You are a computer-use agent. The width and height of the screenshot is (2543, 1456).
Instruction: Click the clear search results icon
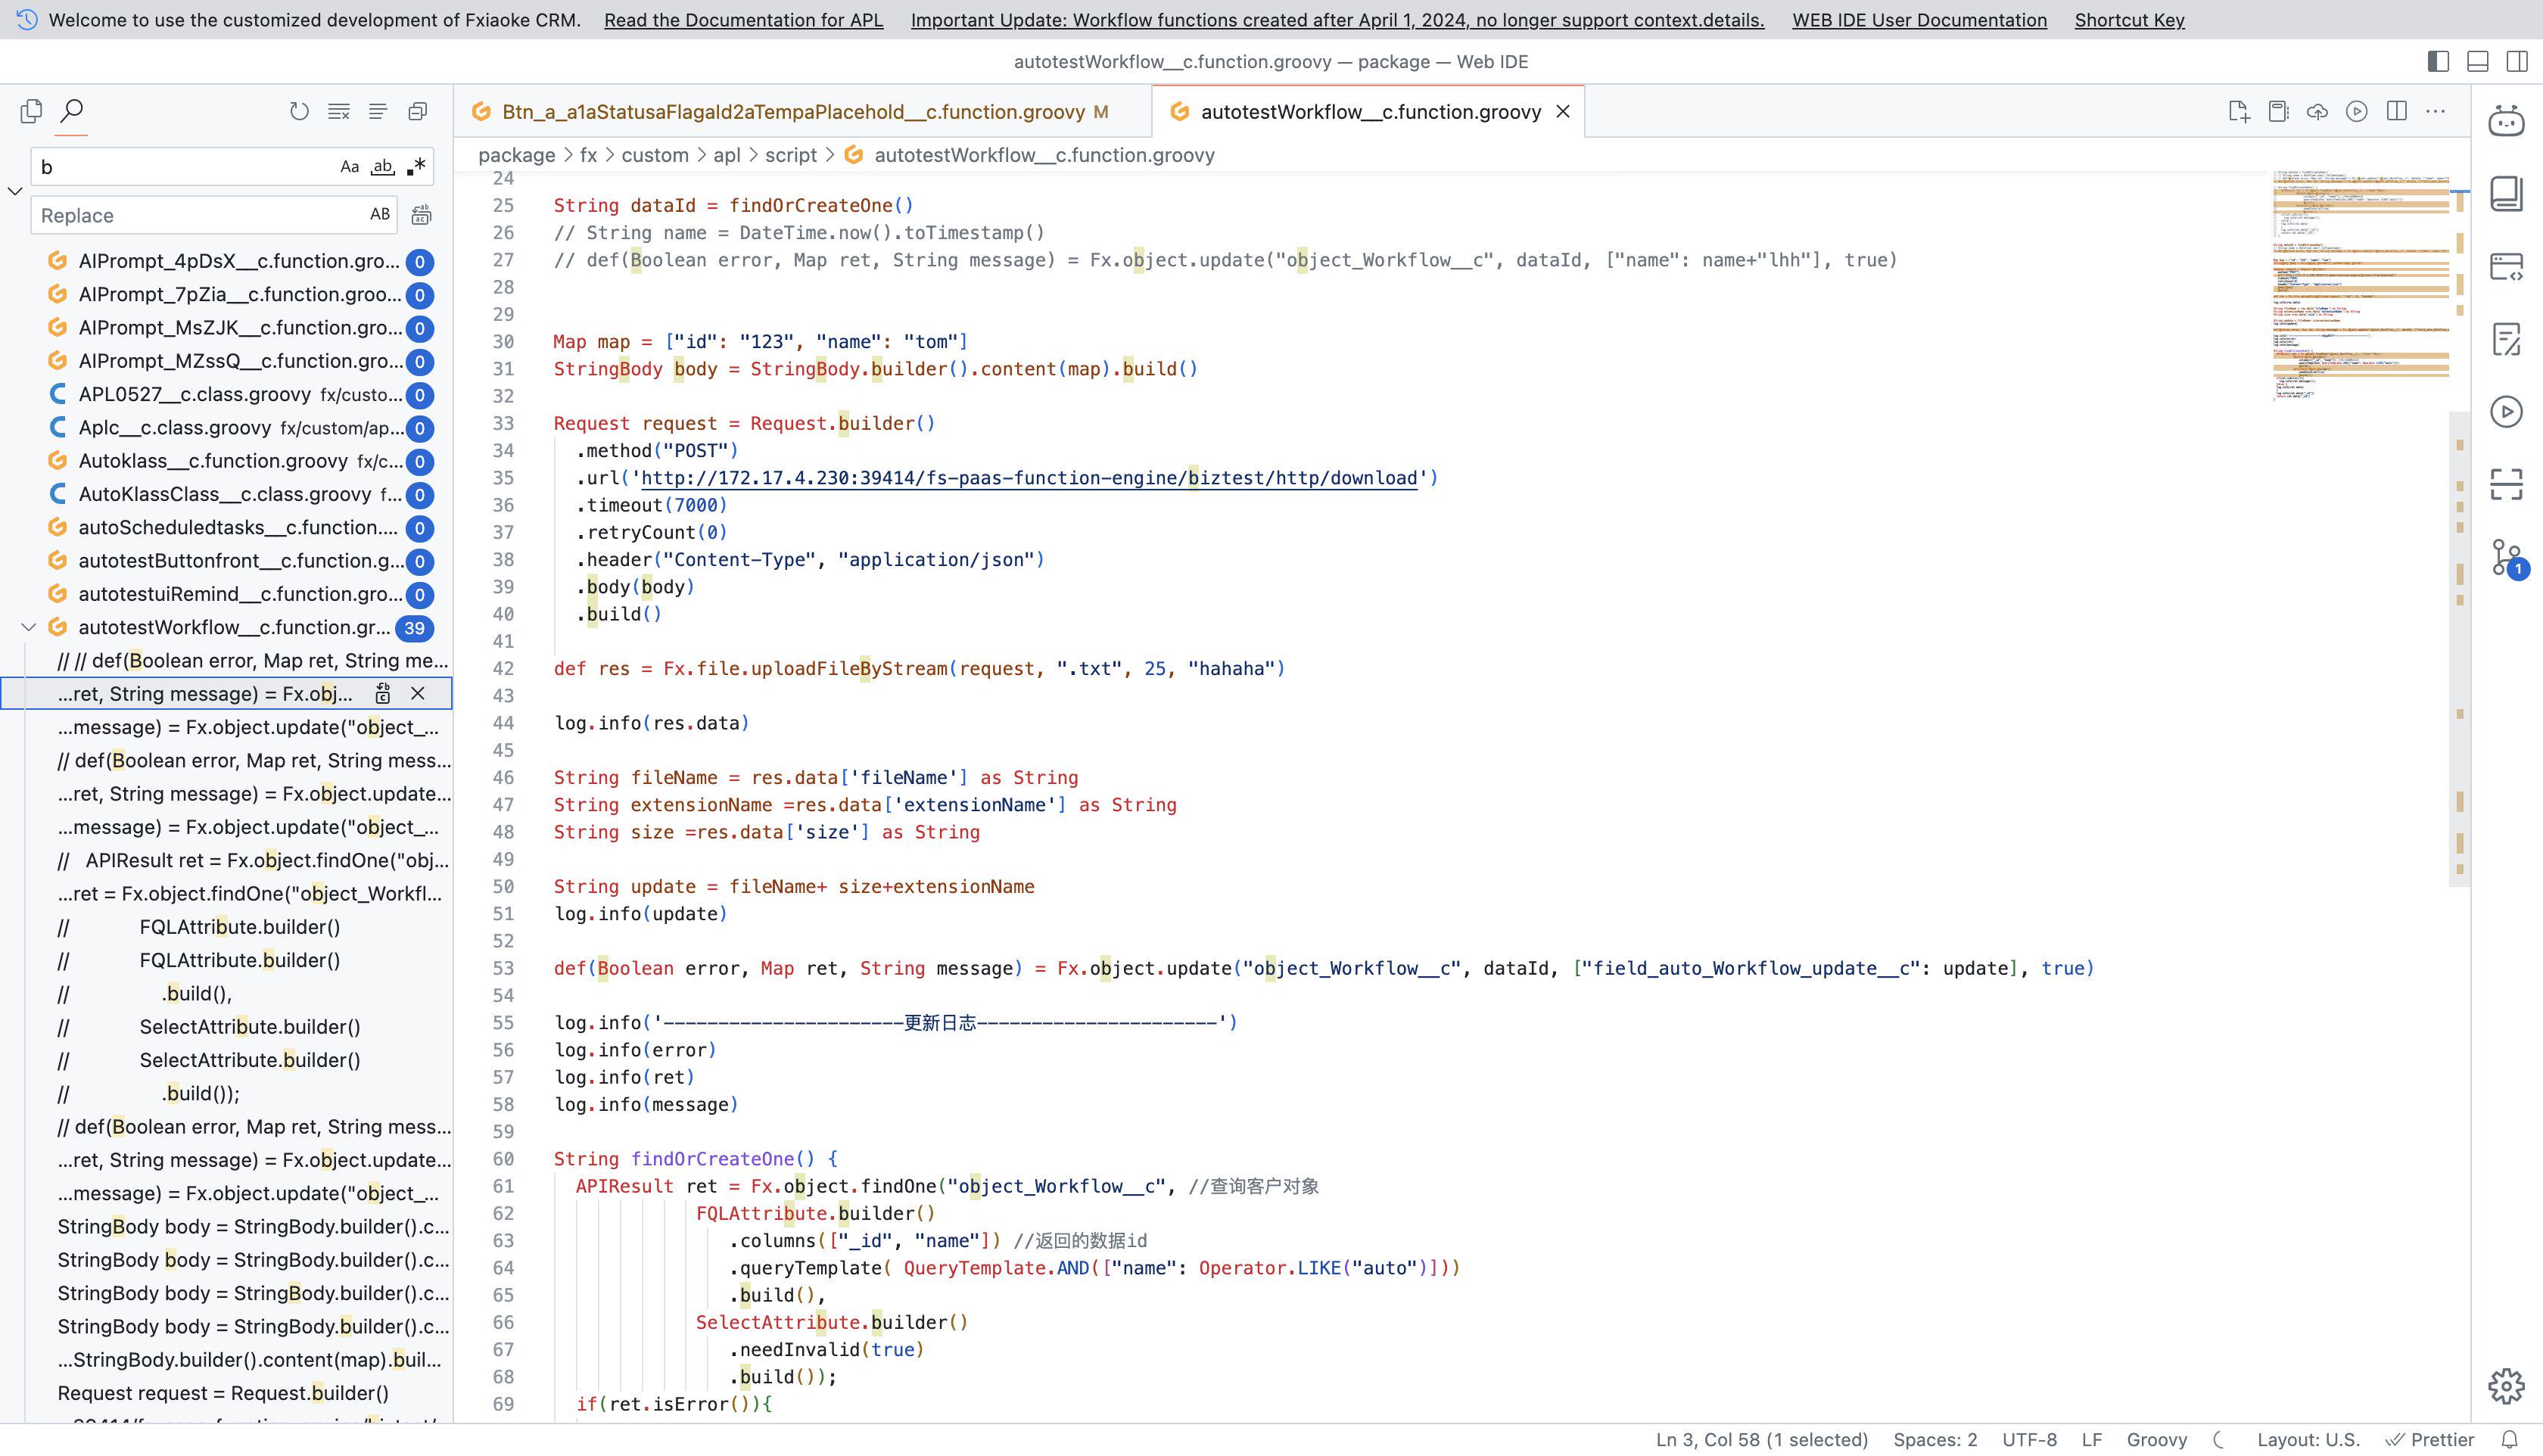click(339, 111)
